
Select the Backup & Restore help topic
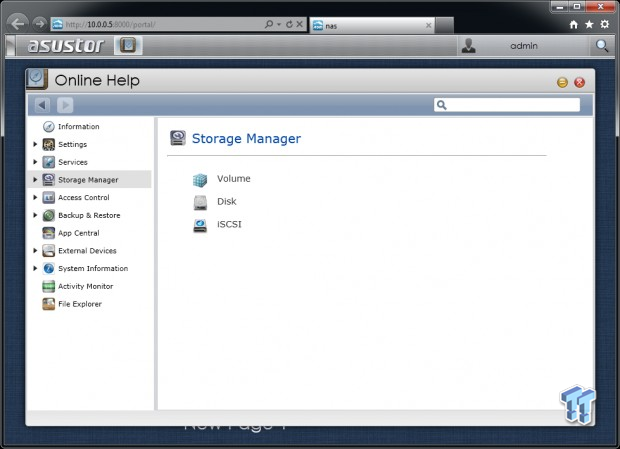click(89, 215)
